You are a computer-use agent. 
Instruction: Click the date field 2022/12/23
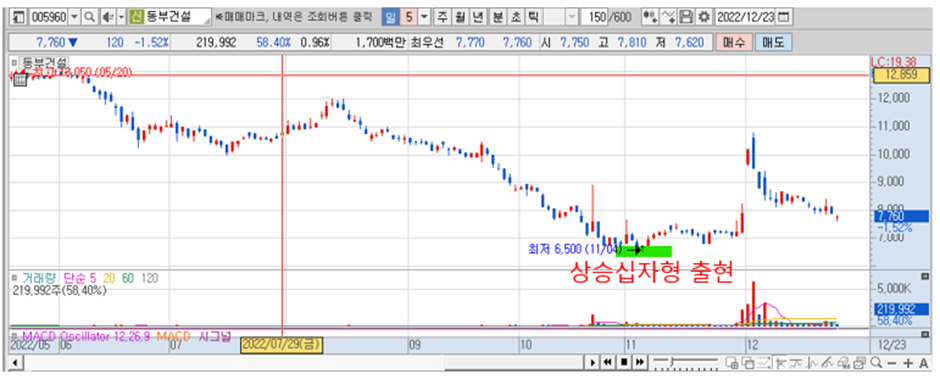point(745,17)
